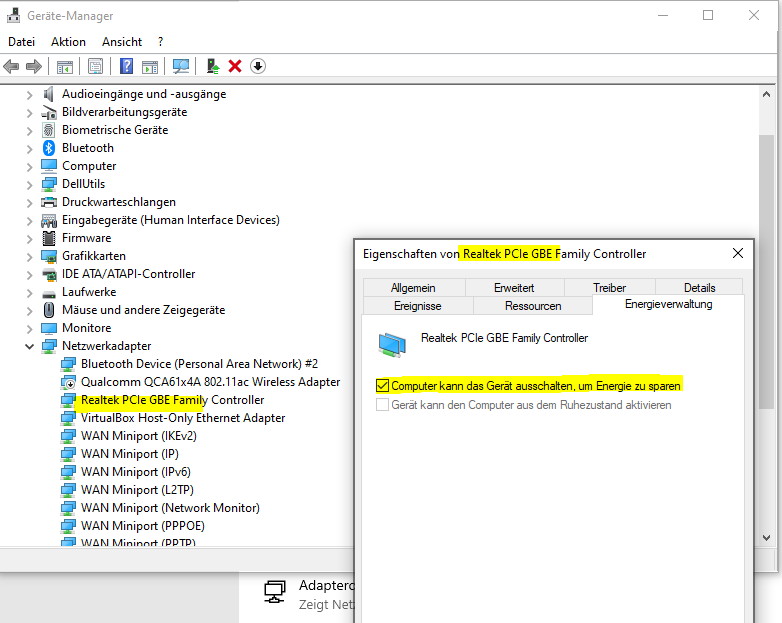Select WAN Miniport (Network Monitor)
The width and height of the screenshot is (782, 623).
(x=170, y=508)
